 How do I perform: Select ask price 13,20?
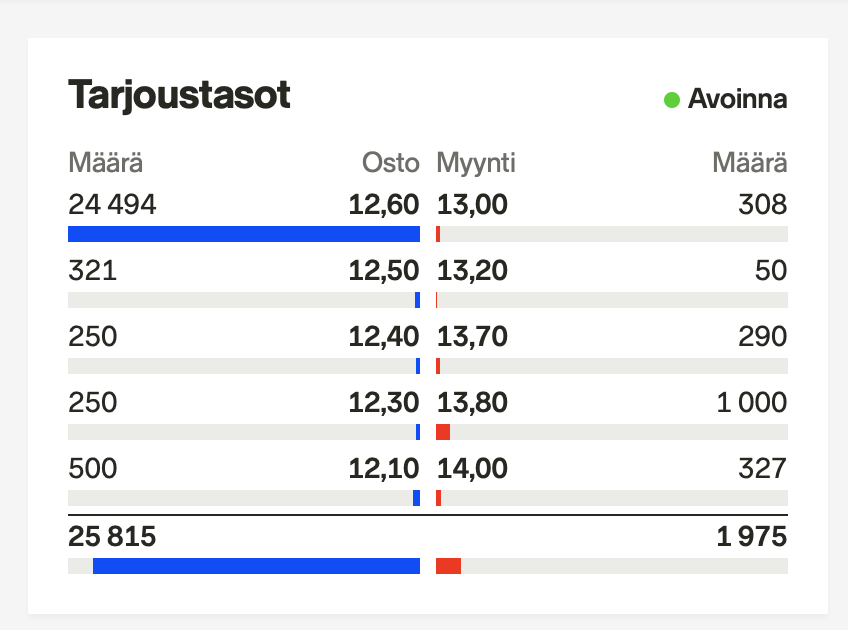(x=472, y=270)
